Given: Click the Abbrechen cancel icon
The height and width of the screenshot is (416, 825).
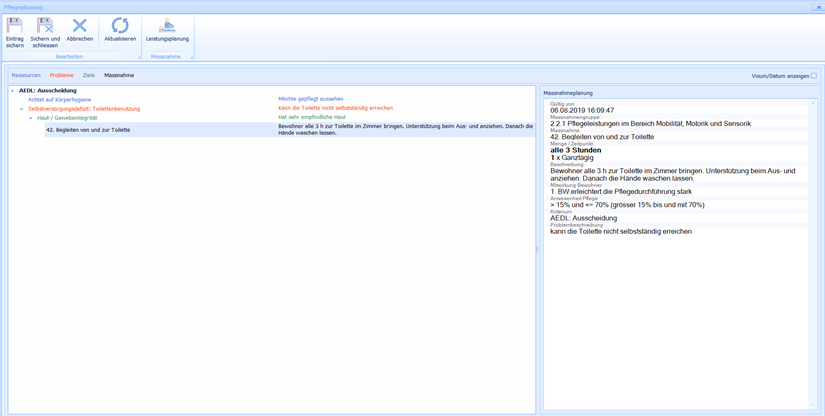Looking at the screenshot, I should tap(79, 26).
